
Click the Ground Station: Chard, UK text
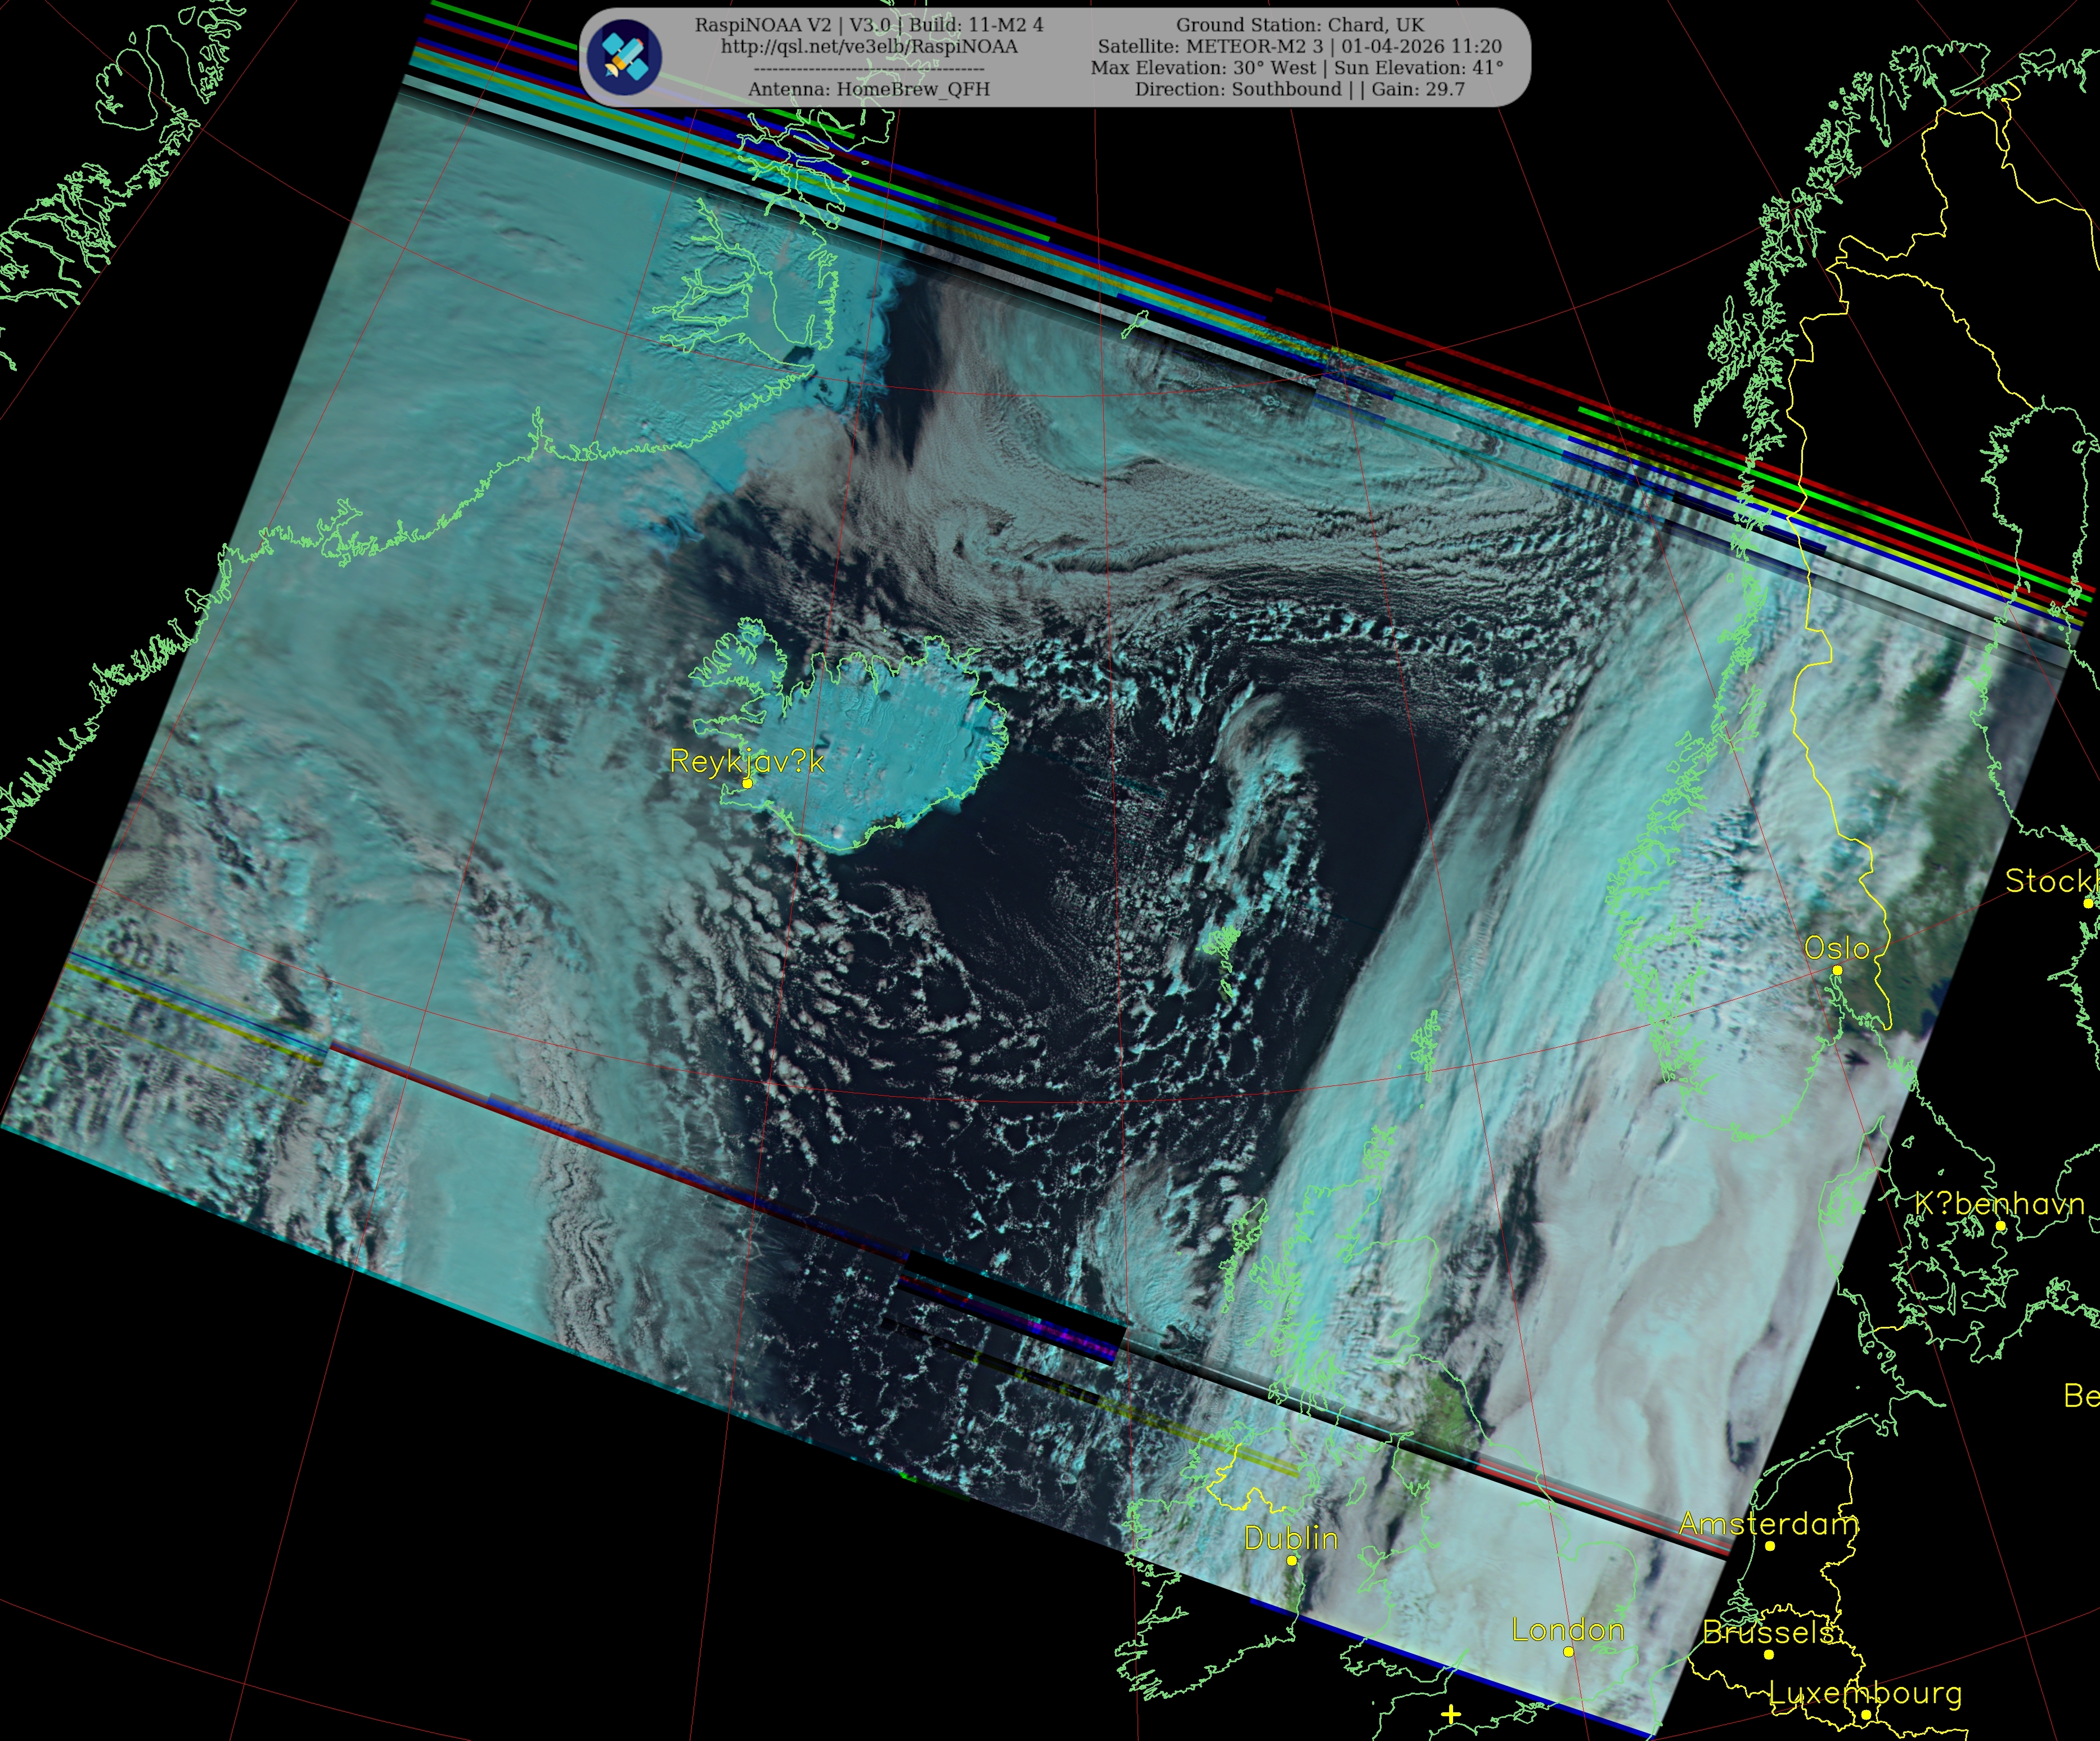pos(1299,25)
